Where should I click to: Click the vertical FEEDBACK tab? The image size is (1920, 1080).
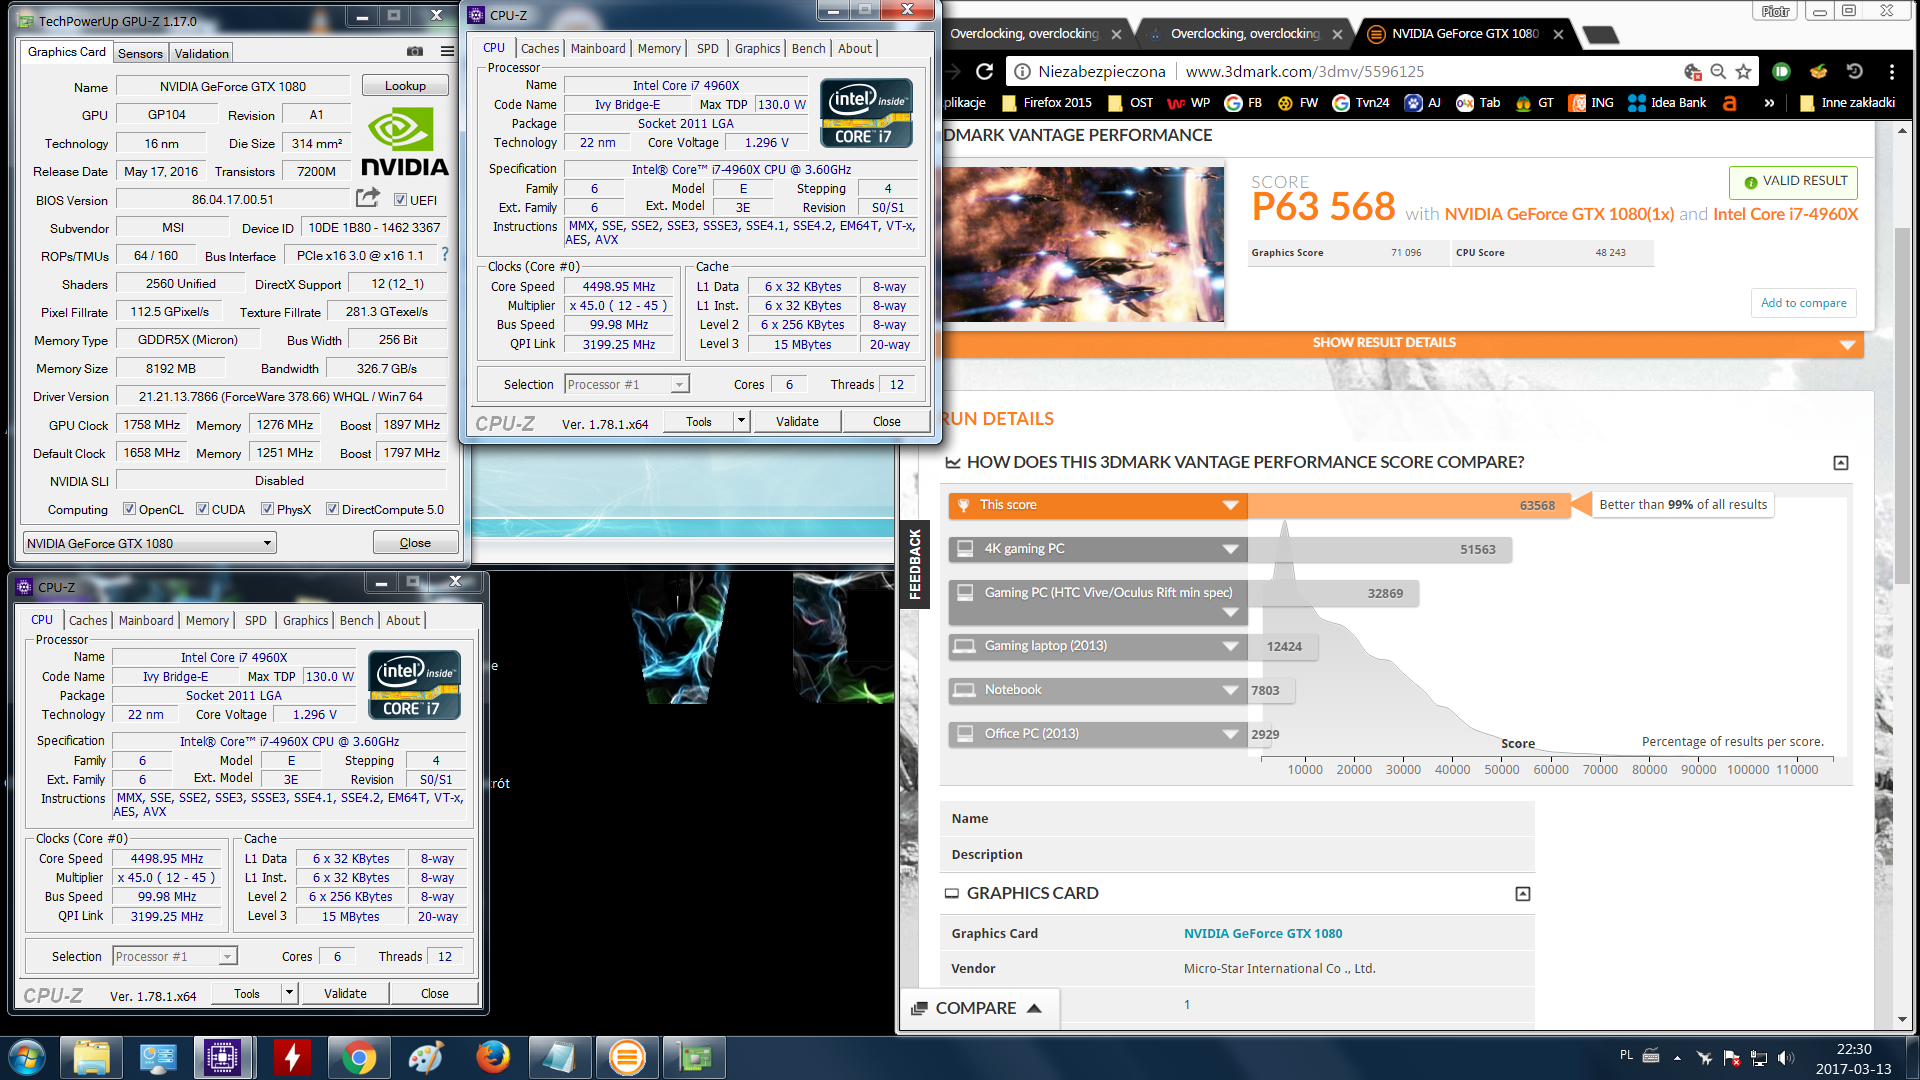coord(913,564)
